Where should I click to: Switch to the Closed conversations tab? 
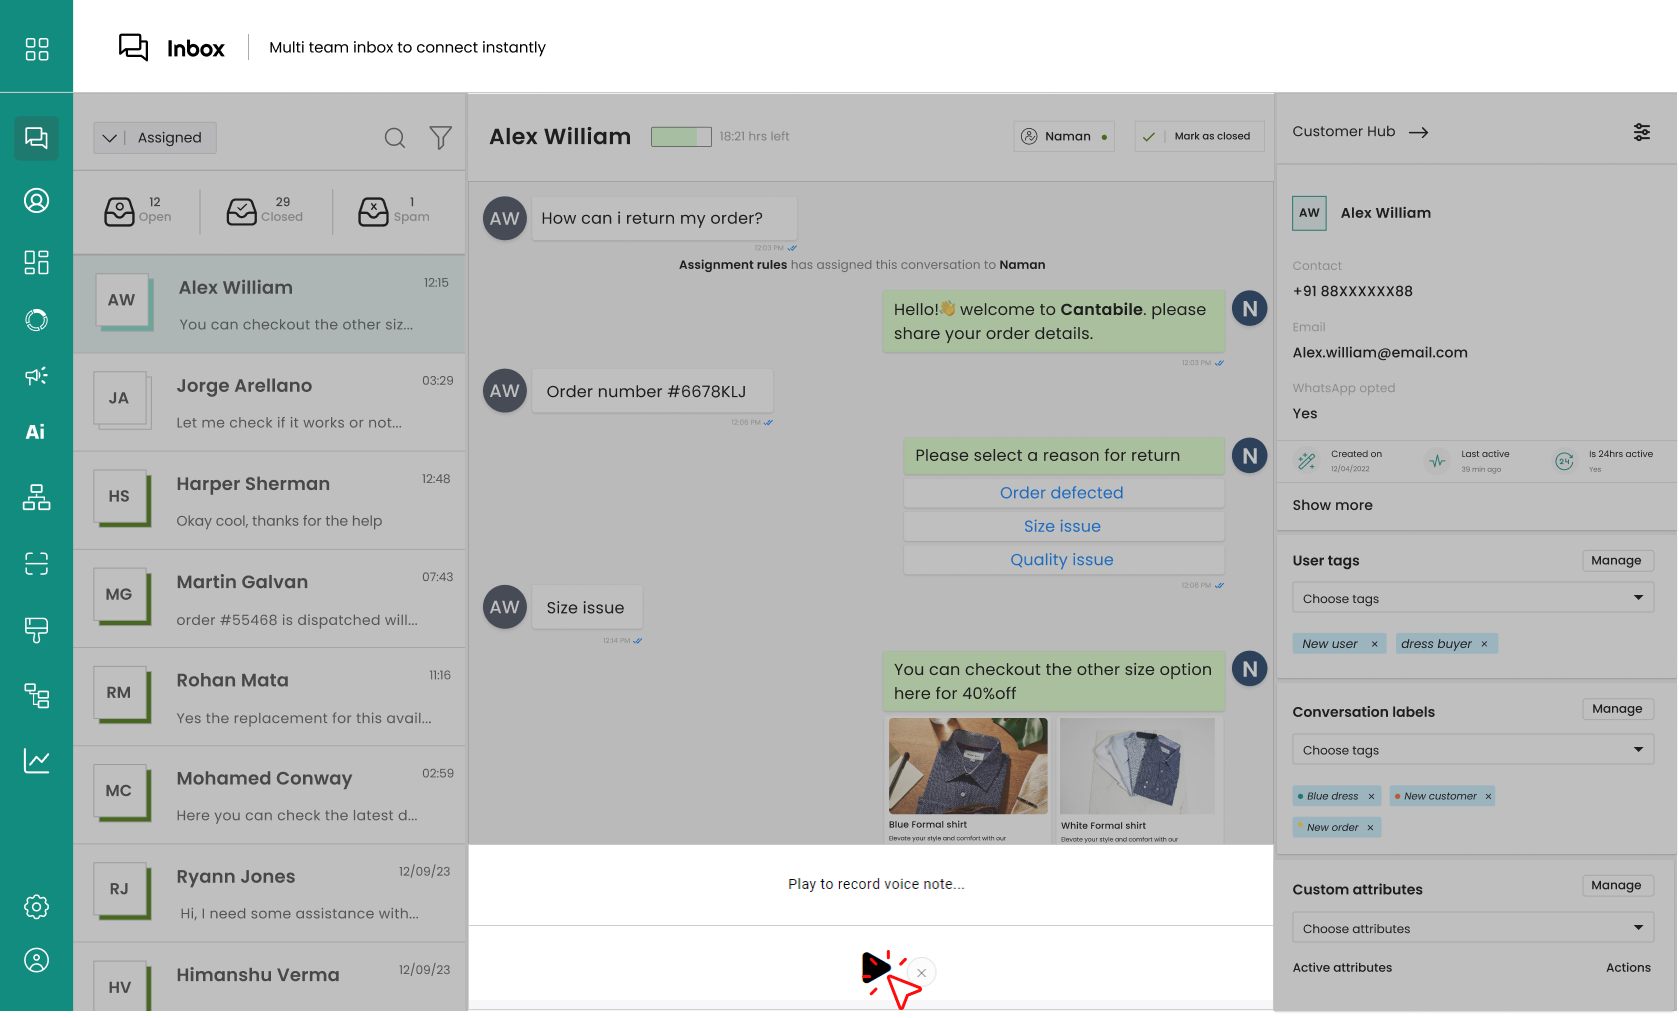tap(265, 210)
